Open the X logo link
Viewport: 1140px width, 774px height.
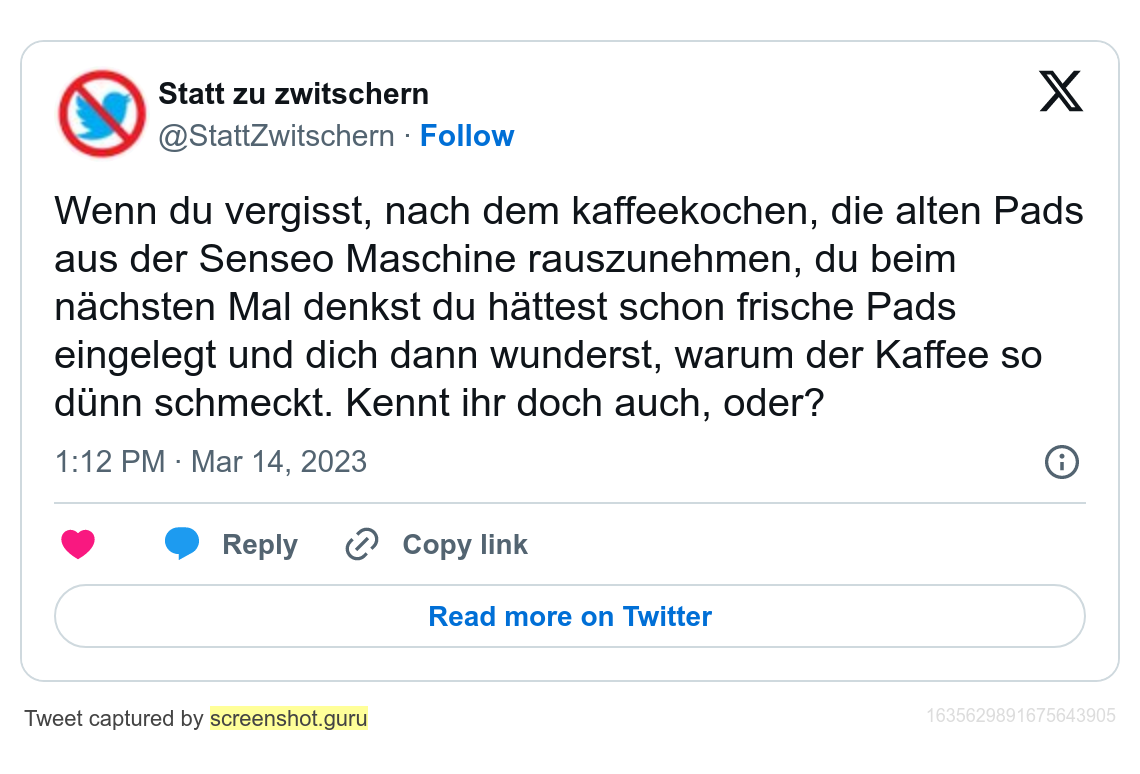point(1061,92)
